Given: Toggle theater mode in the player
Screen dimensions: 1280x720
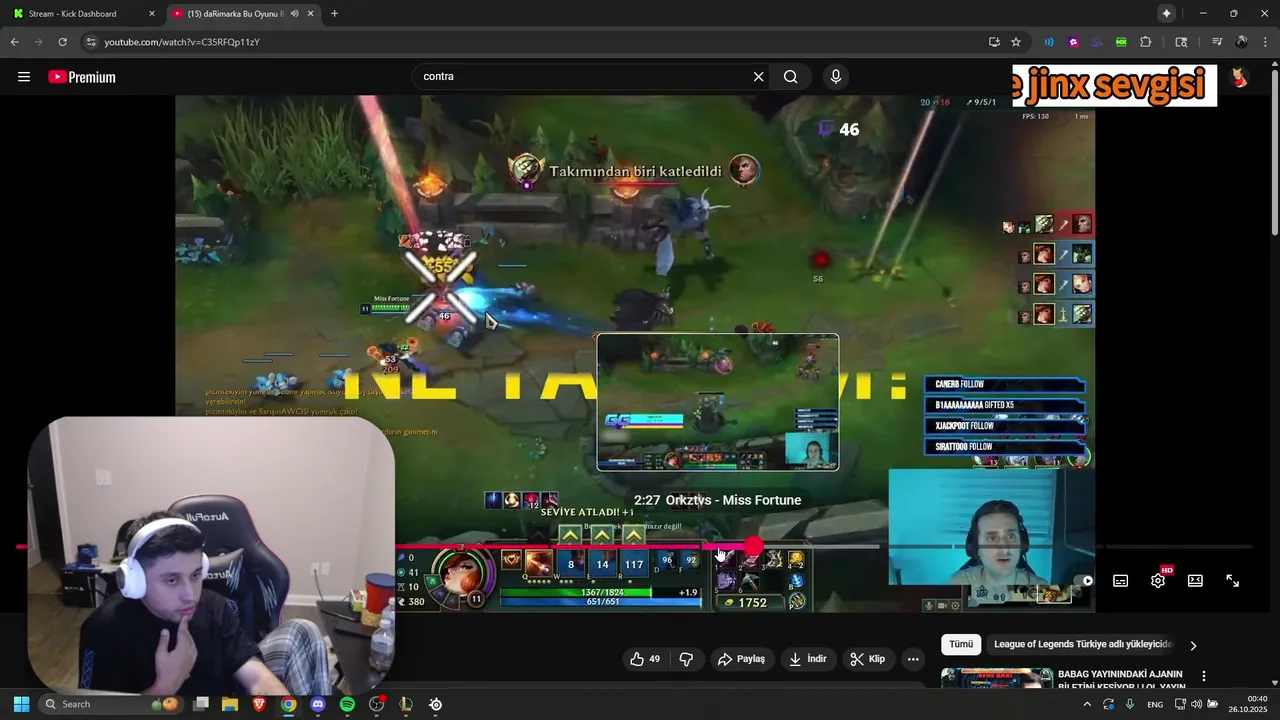Looking at the screenshot, I should tap(1195, 581).
